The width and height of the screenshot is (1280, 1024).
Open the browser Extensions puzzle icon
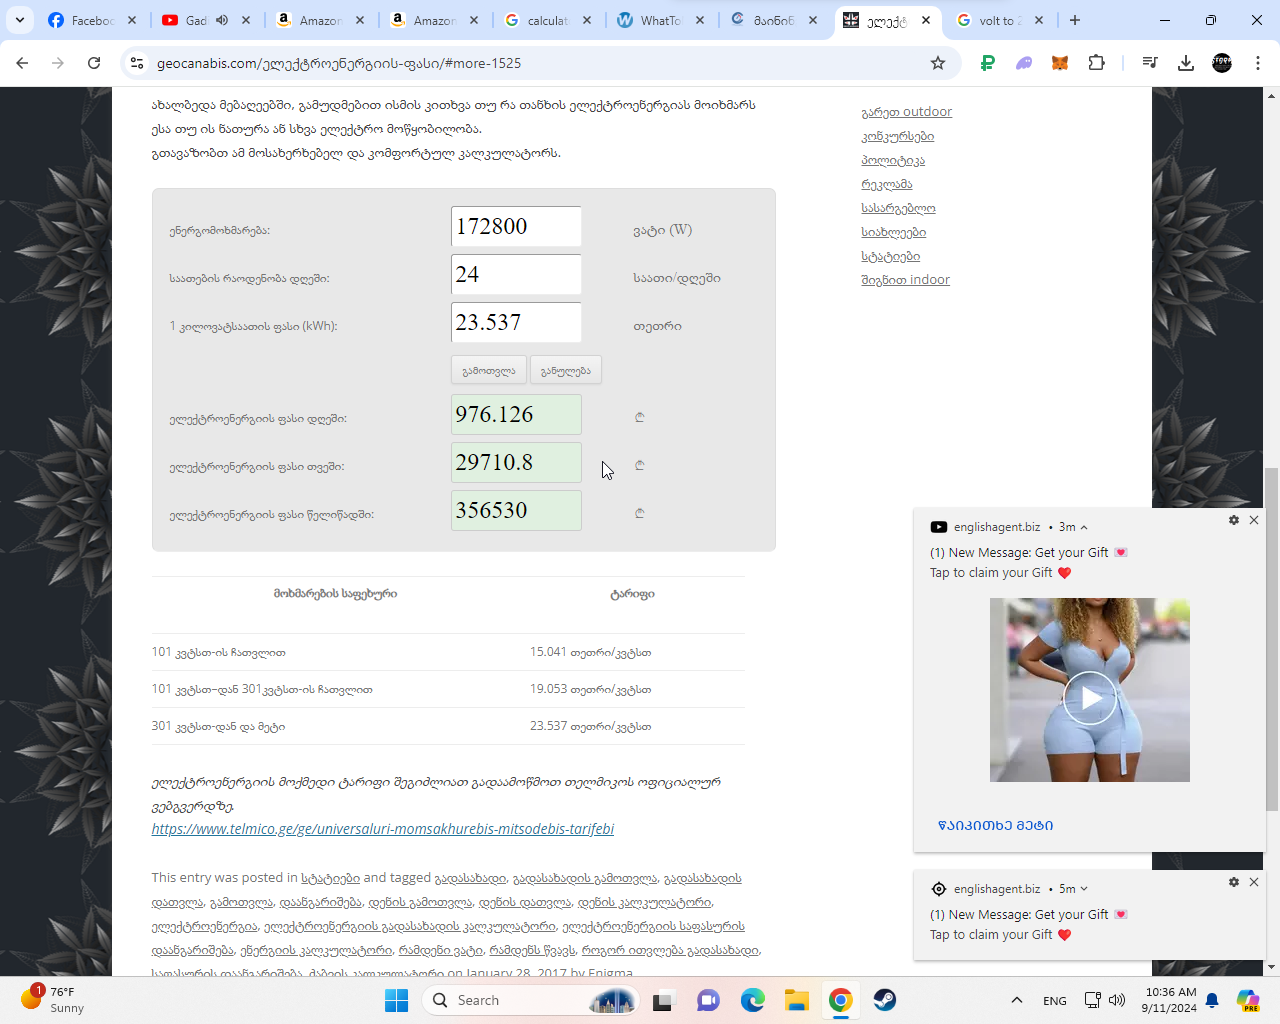[x=1096, y=63]
